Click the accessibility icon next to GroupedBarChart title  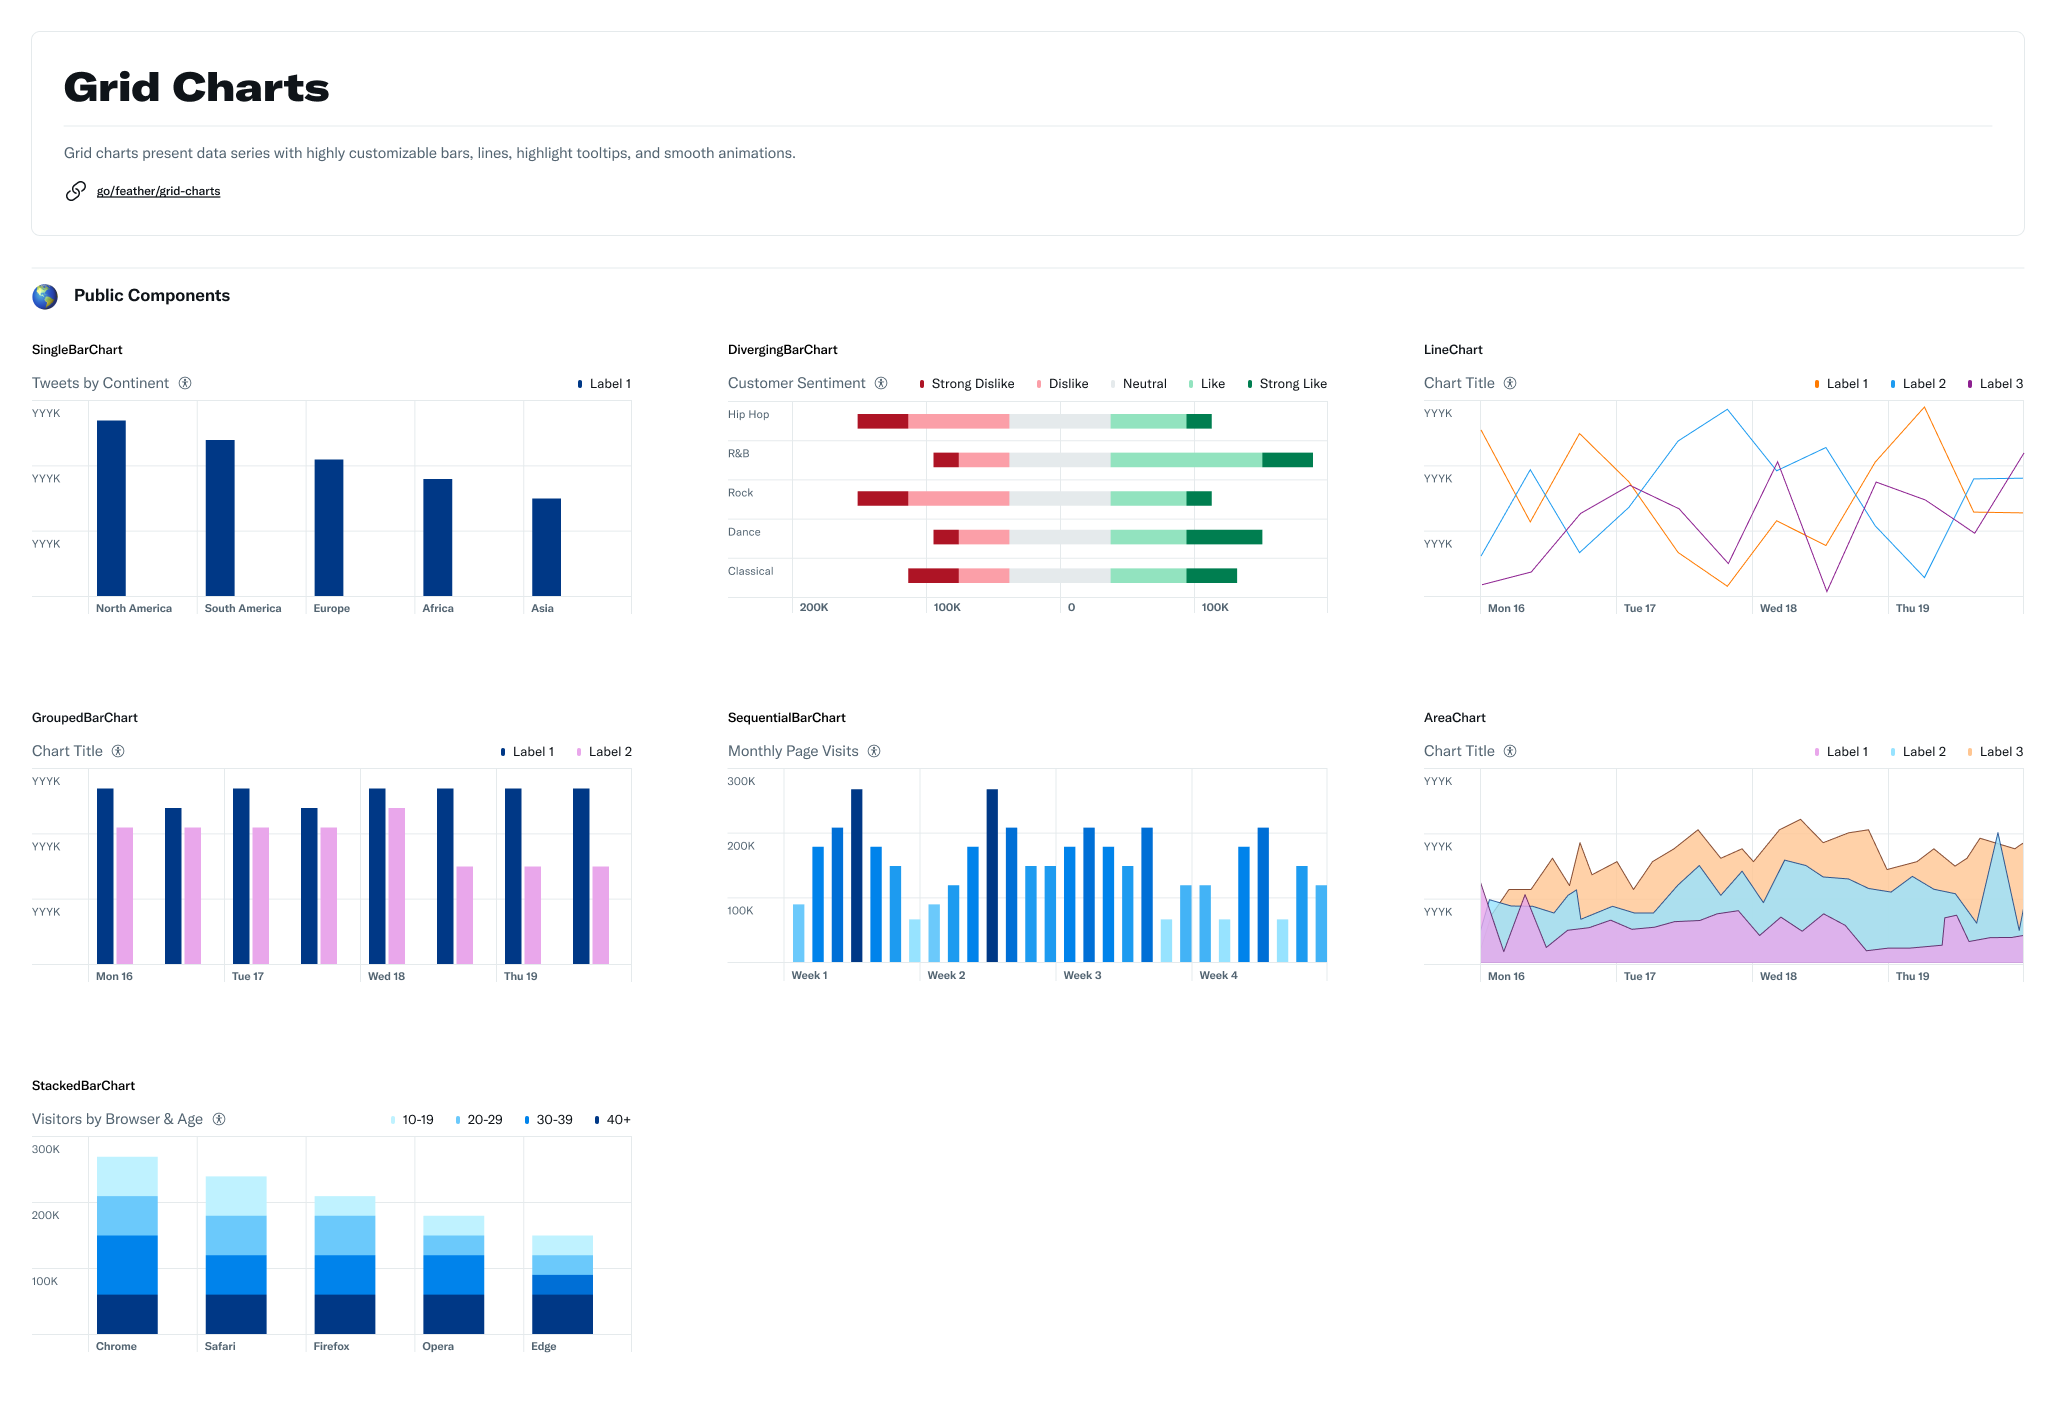118,751
